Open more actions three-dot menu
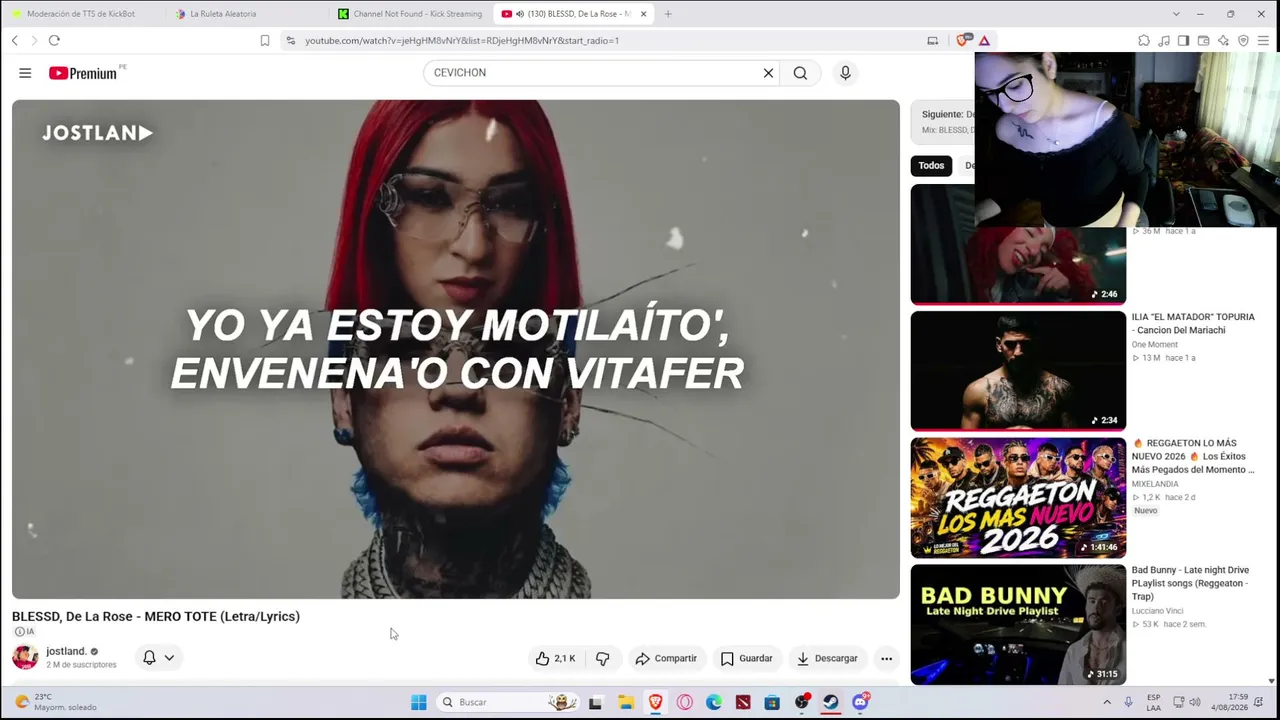1280x720 pixels. [886, 658]
